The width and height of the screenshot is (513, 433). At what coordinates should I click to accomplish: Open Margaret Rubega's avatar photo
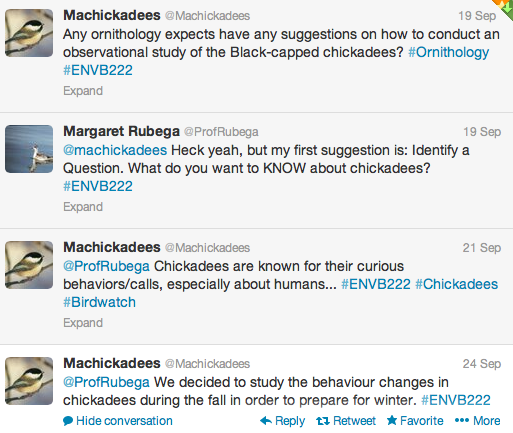coord(29,149)
